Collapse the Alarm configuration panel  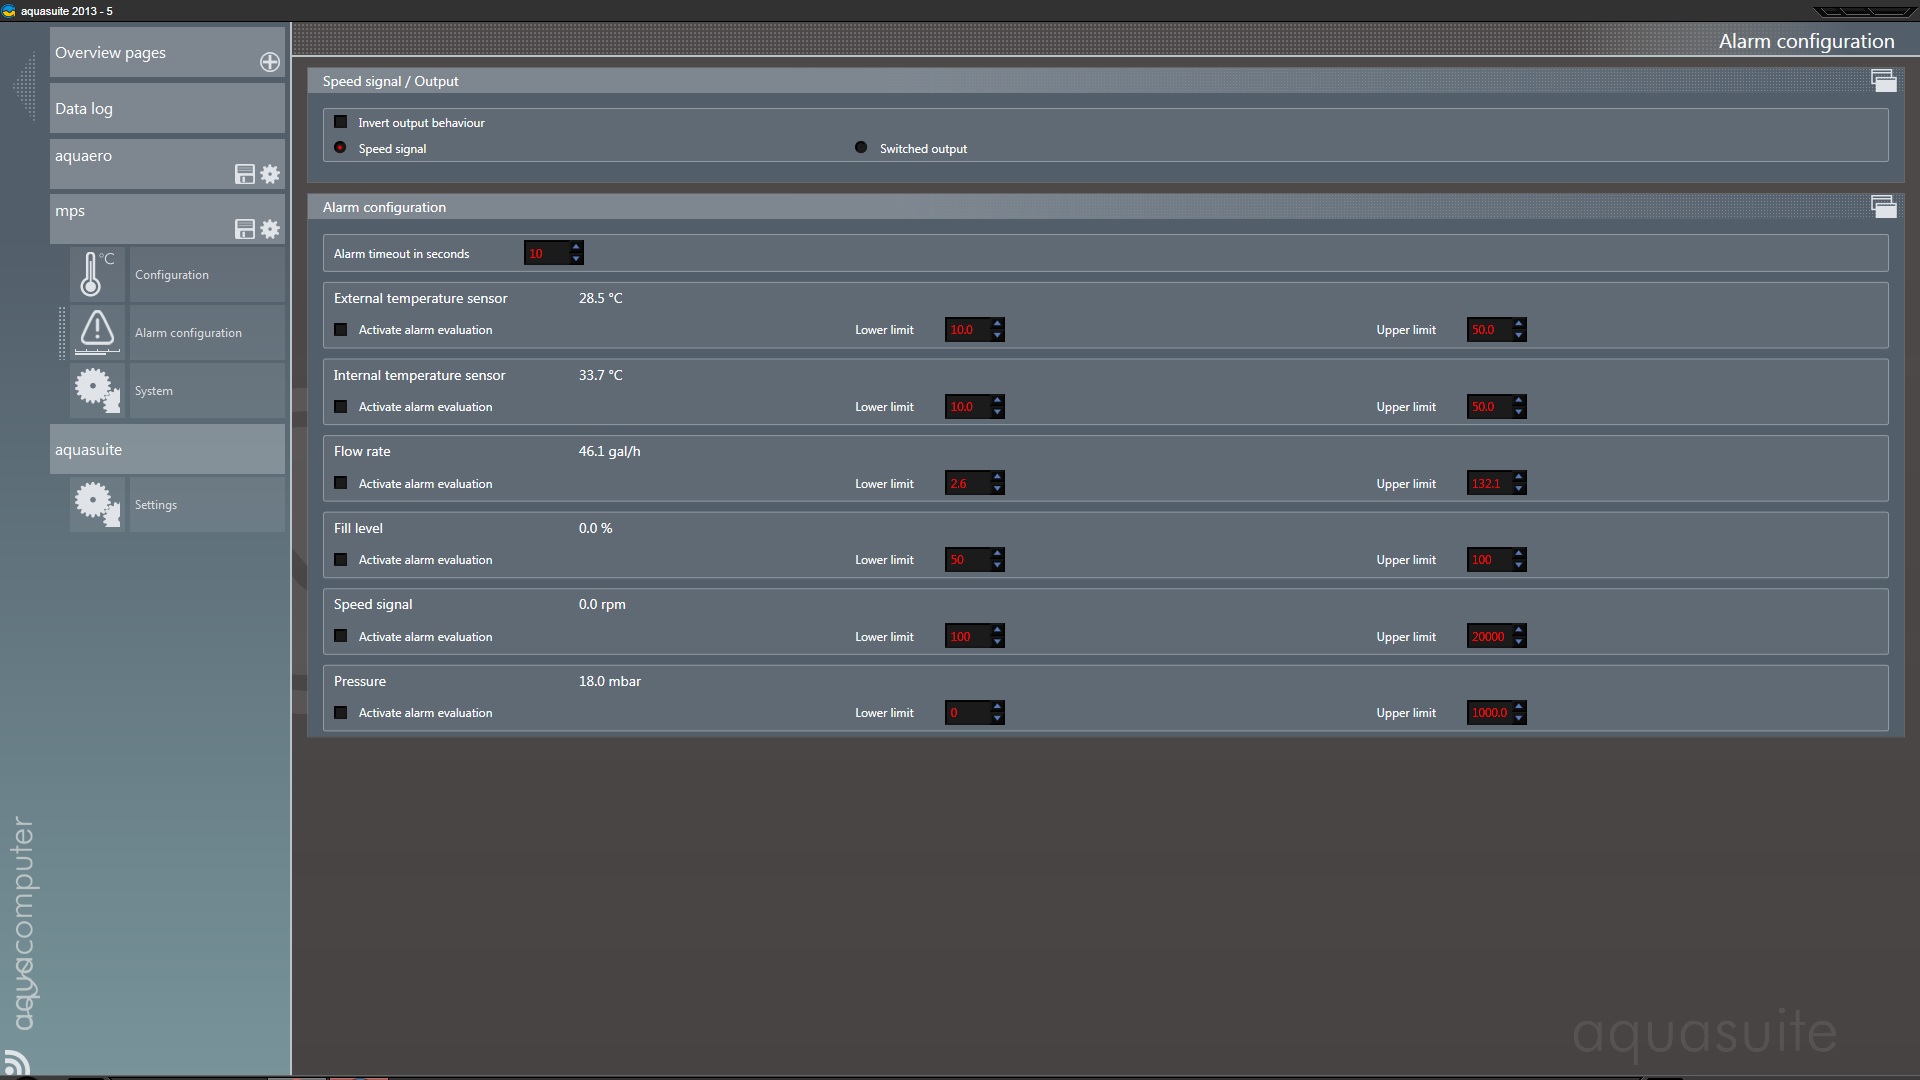tap(1883, 207)
